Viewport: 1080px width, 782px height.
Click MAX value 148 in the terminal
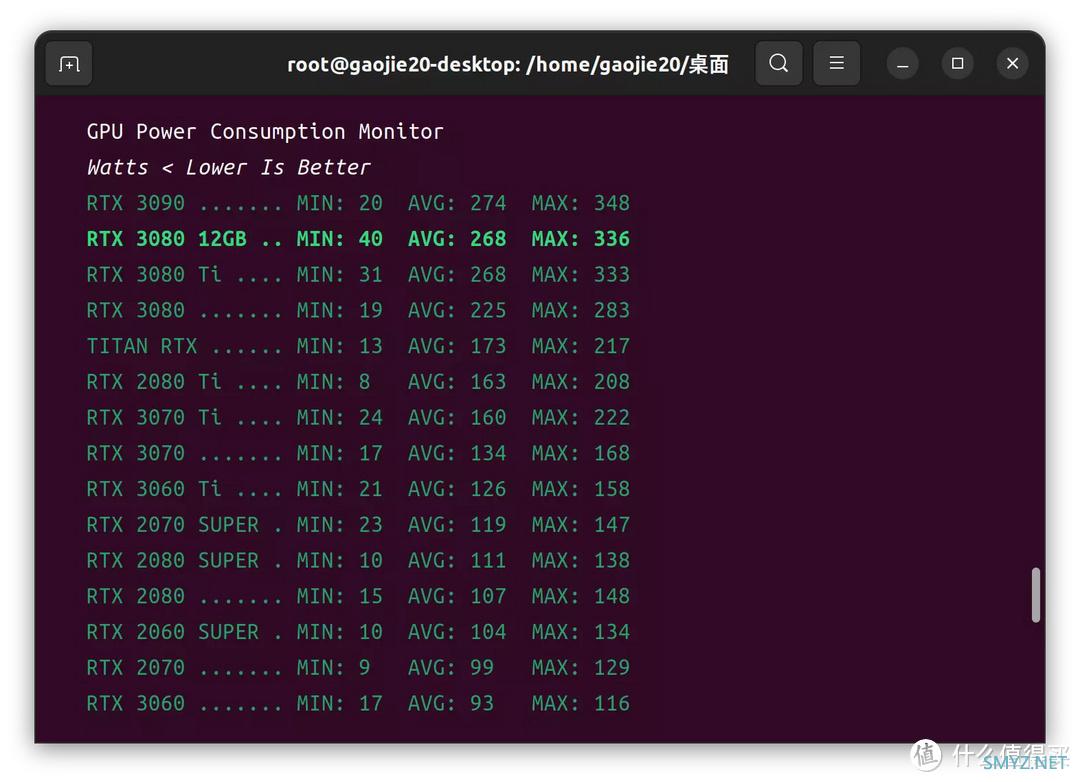pos(612,596)
